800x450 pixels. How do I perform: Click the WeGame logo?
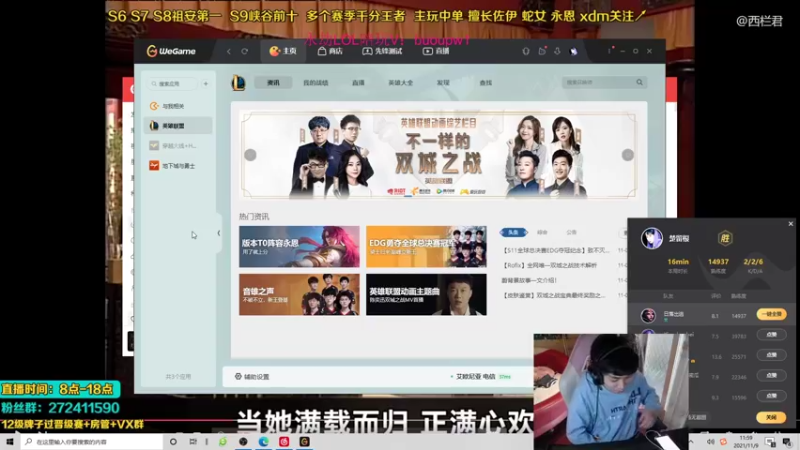tap(171, 51)
